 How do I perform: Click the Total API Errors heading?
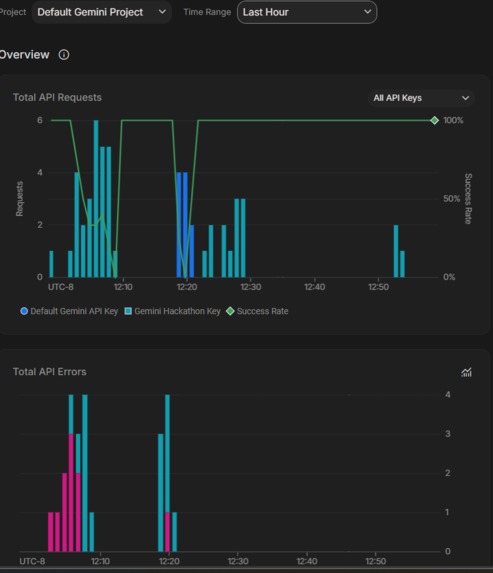[x=50, y=372]
